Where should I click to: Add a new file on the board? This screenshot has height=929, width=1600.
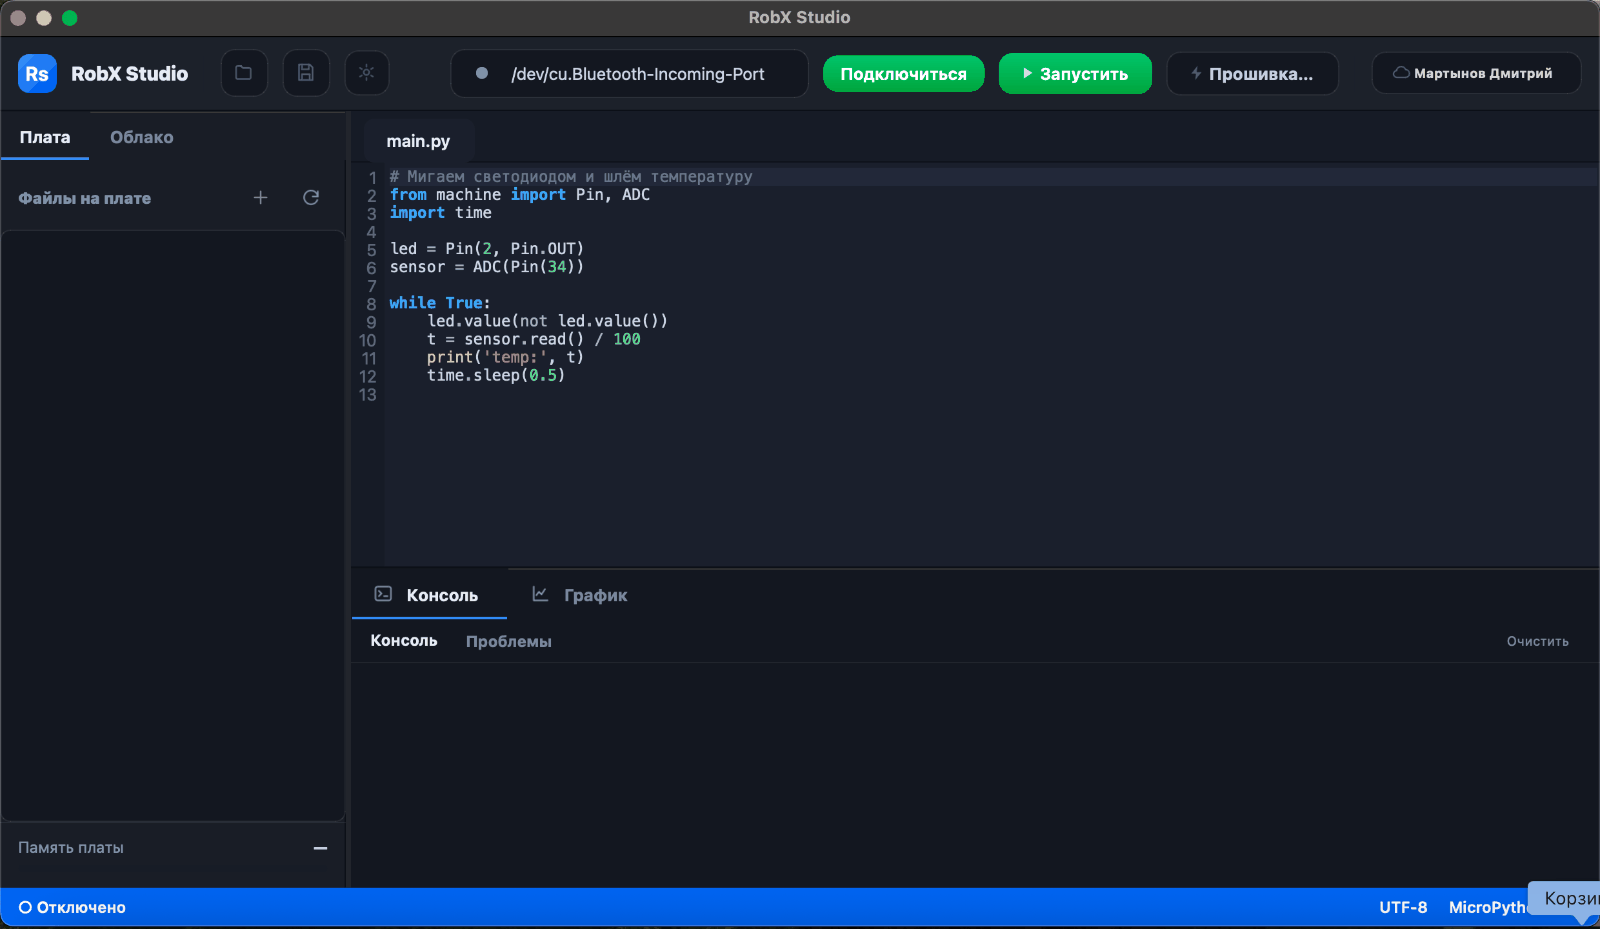tap(260, 198)
